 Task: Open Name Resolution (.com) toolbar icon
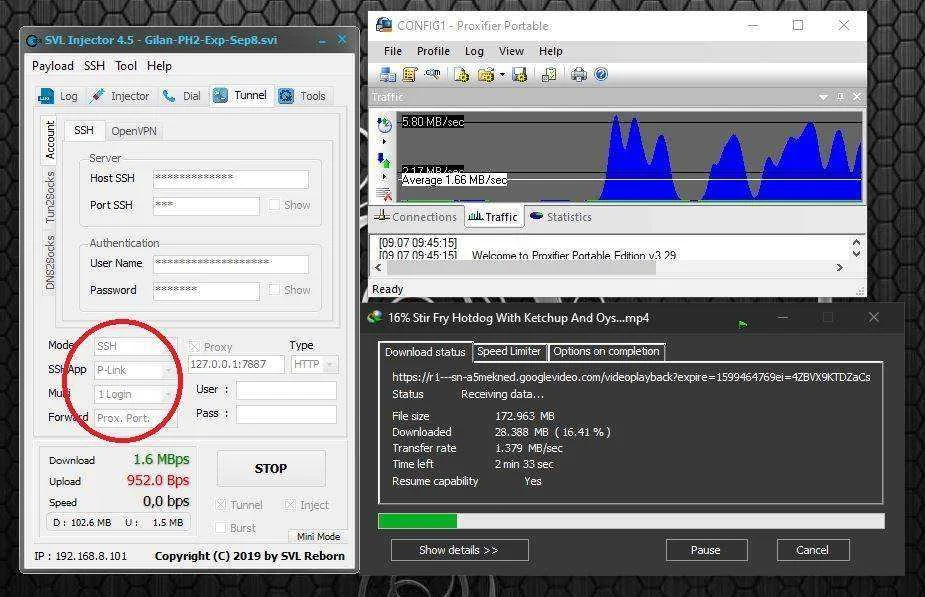432,74
